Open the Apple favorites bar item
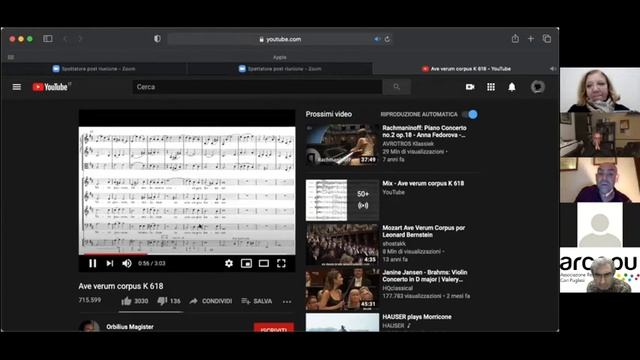 pyautogui.click(x=280, y=58)
